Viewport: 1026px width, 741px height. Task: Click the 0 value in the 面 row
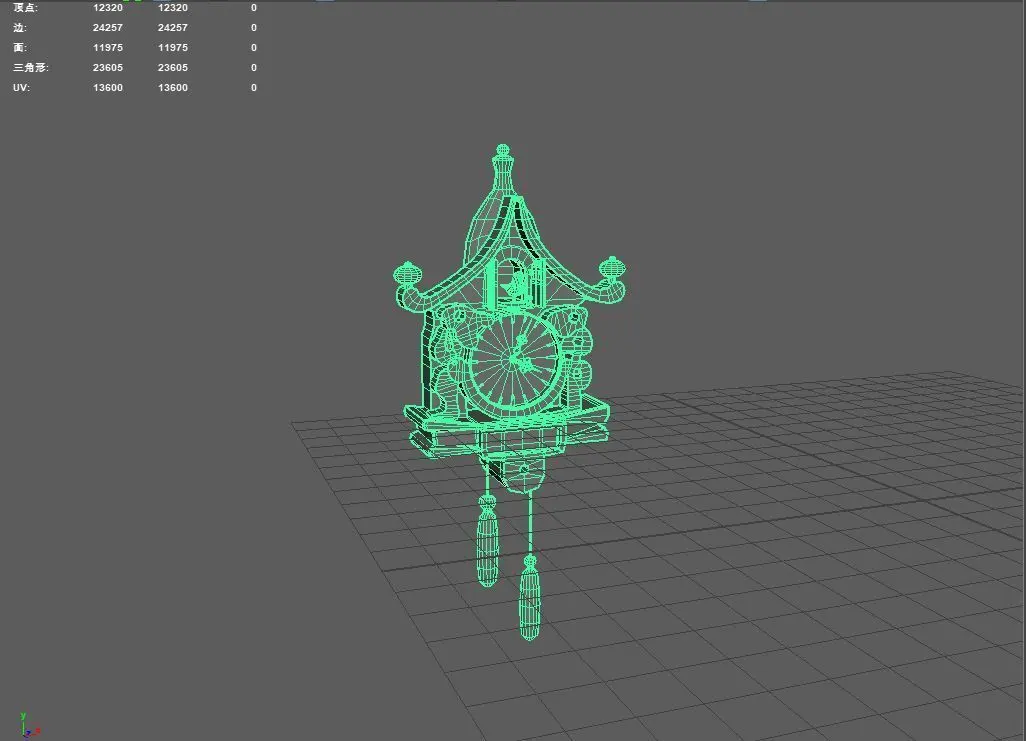254,47
